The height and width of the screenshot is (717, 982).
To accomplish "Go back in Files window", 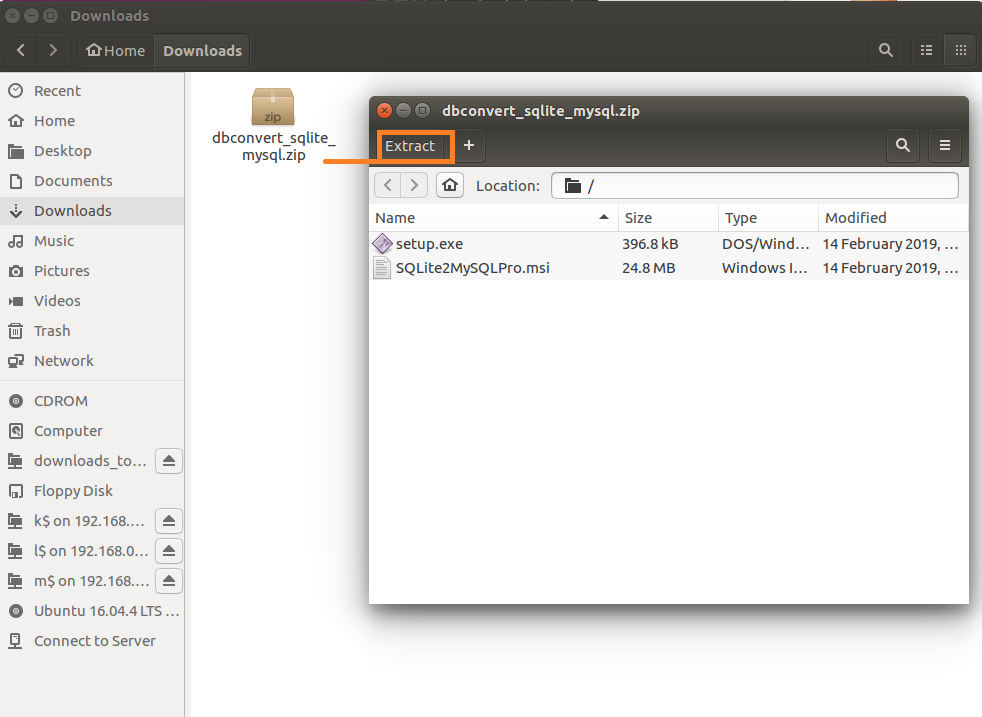I will click(x=21, y=50).
